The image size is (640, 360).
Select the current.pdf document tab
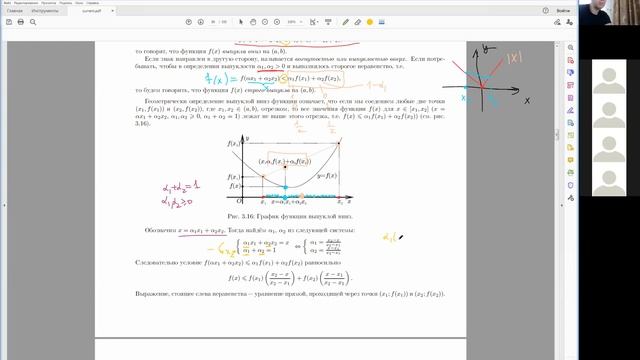coord(92,11)
